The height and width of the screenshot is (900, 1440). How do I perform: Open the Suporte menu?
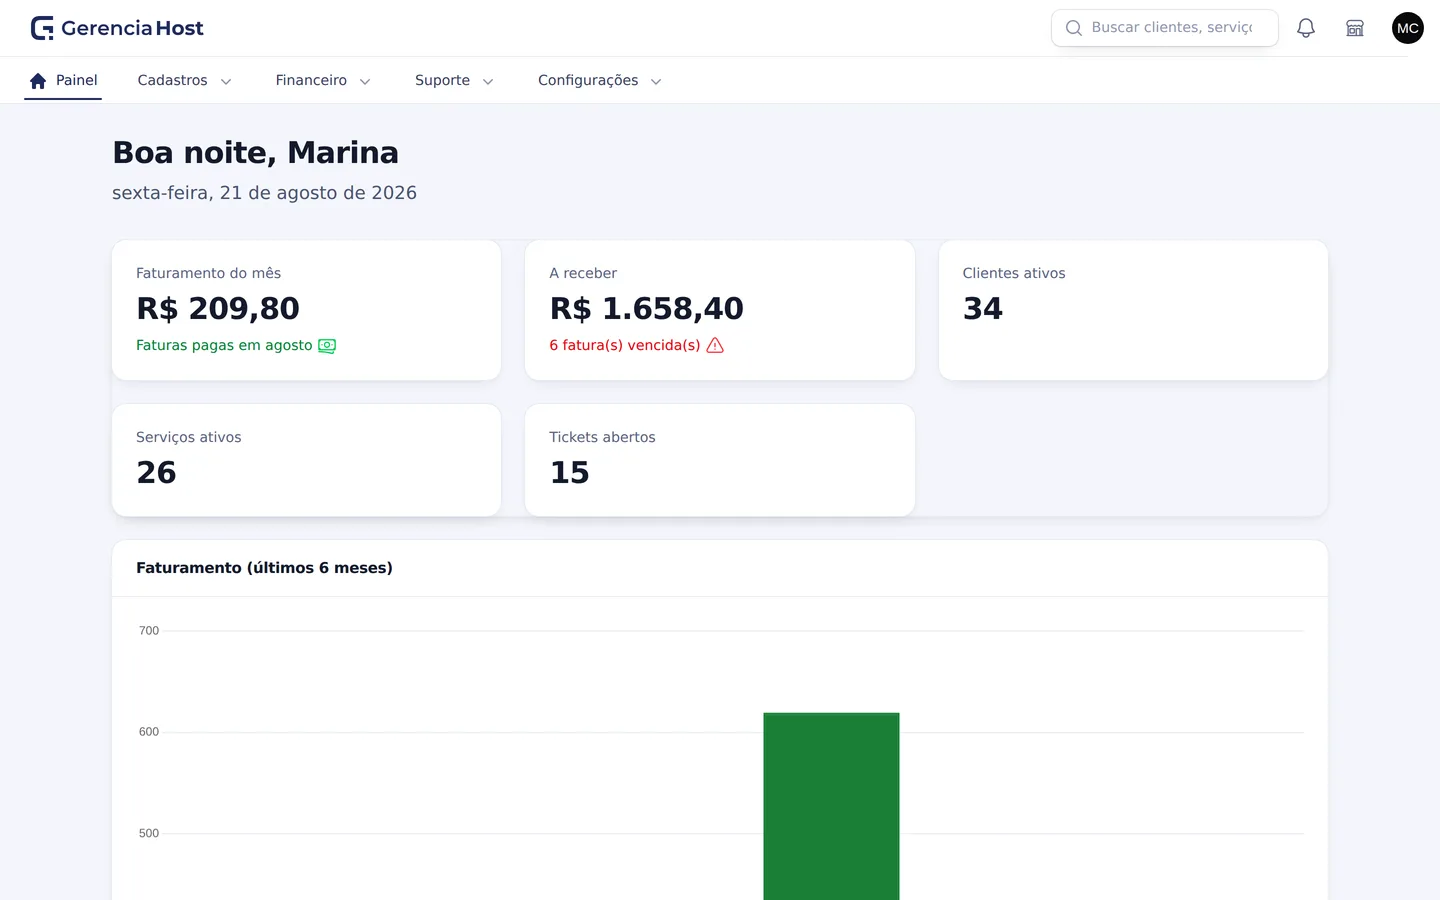[454, 81]
